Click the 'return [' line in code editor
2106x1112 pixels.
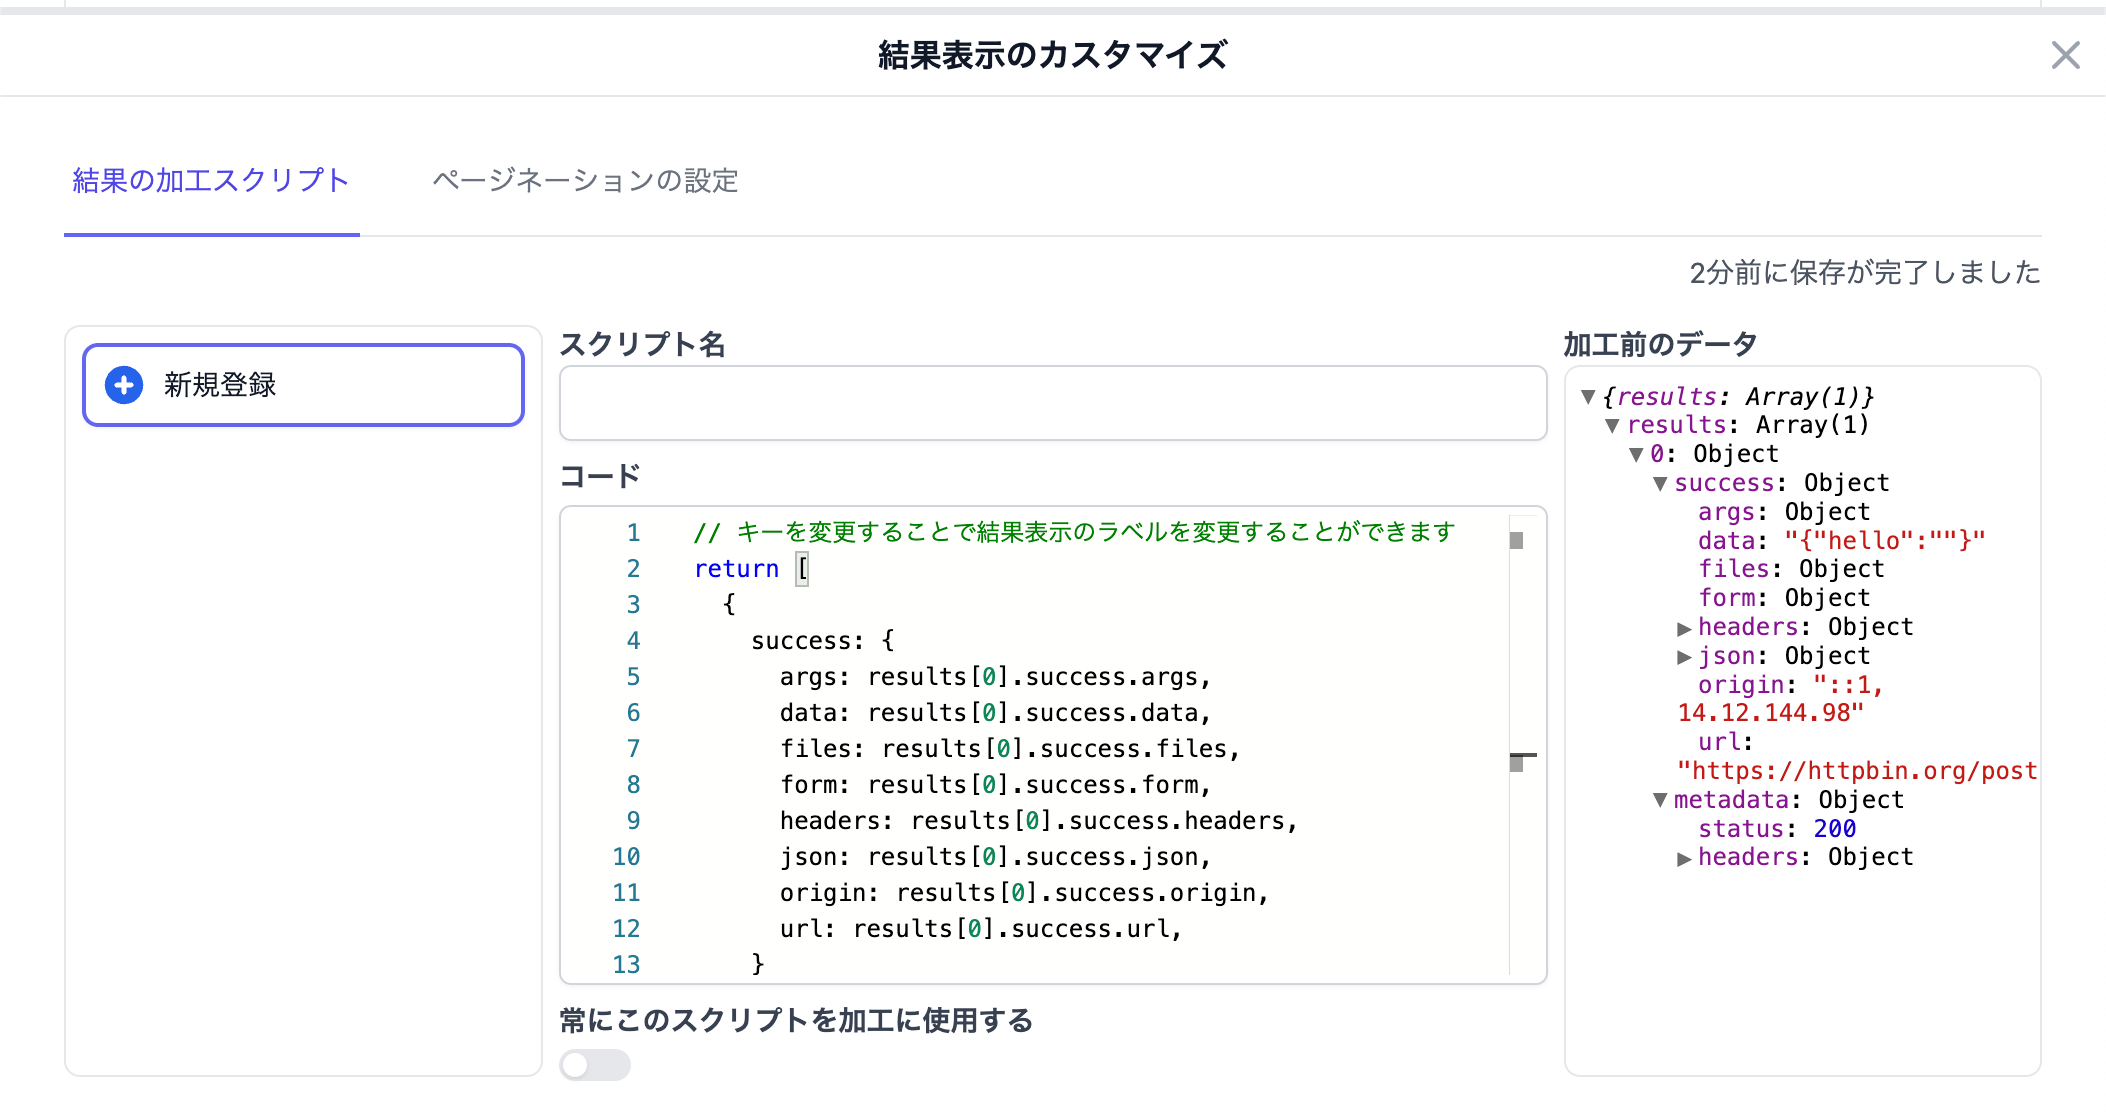click(x=751, y=568)
